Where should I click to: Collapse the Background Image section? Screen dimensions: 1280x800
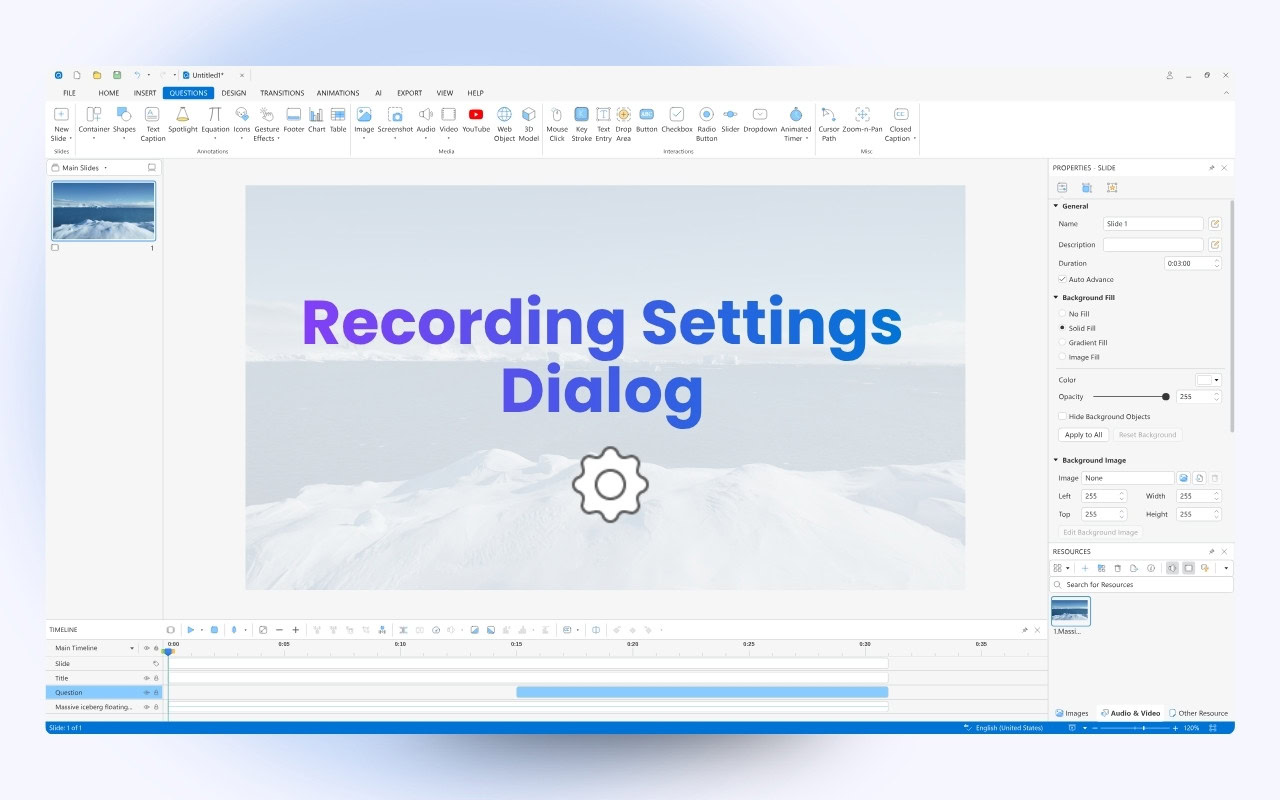click(x=1055, y=461)
